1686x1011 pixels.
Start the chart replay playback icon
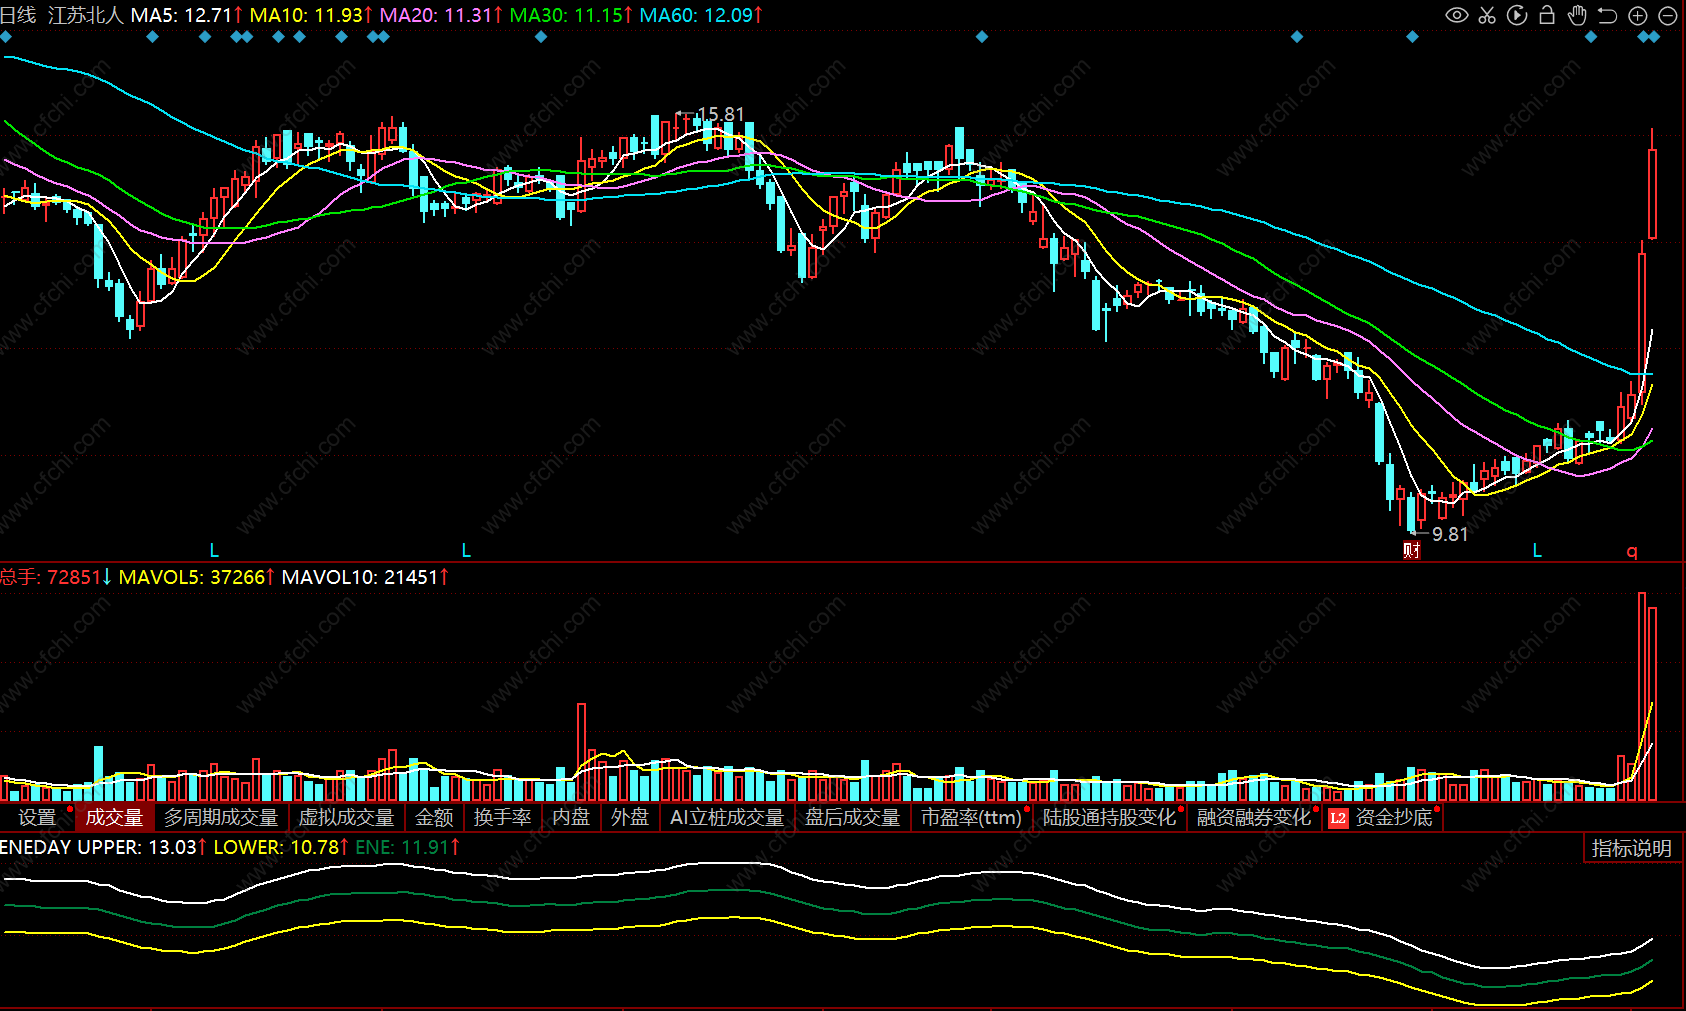click(x=1517, y=15)
